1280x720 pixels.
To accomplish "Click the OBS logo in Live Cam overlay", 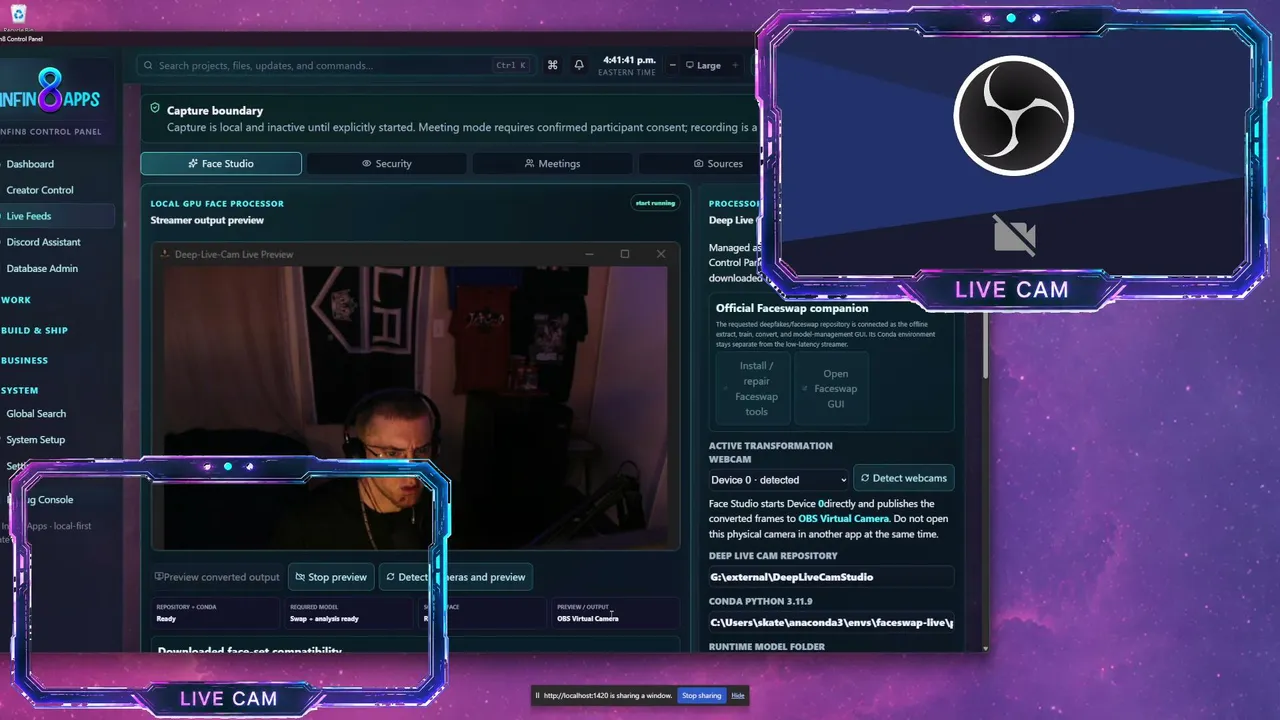I will [x=1013, y=116].
